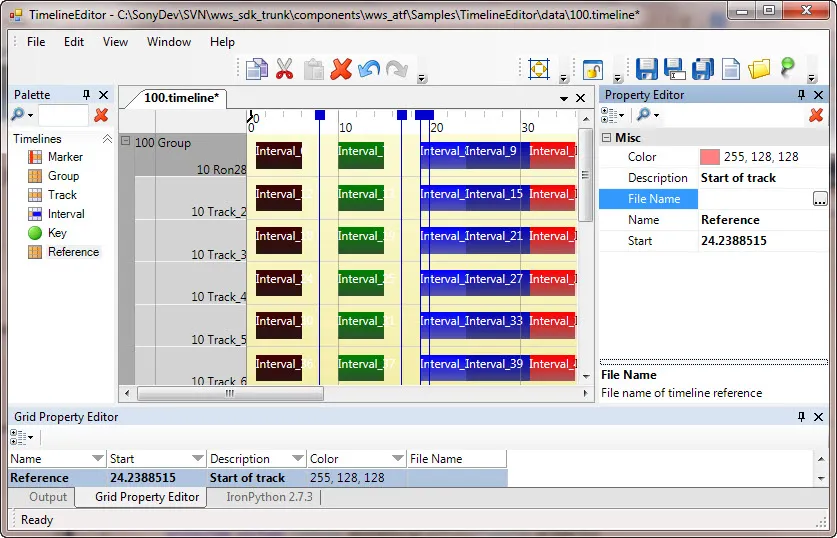Click the padlock Lock icon in toolbar

pyautogui.click(x=593, y=69)
